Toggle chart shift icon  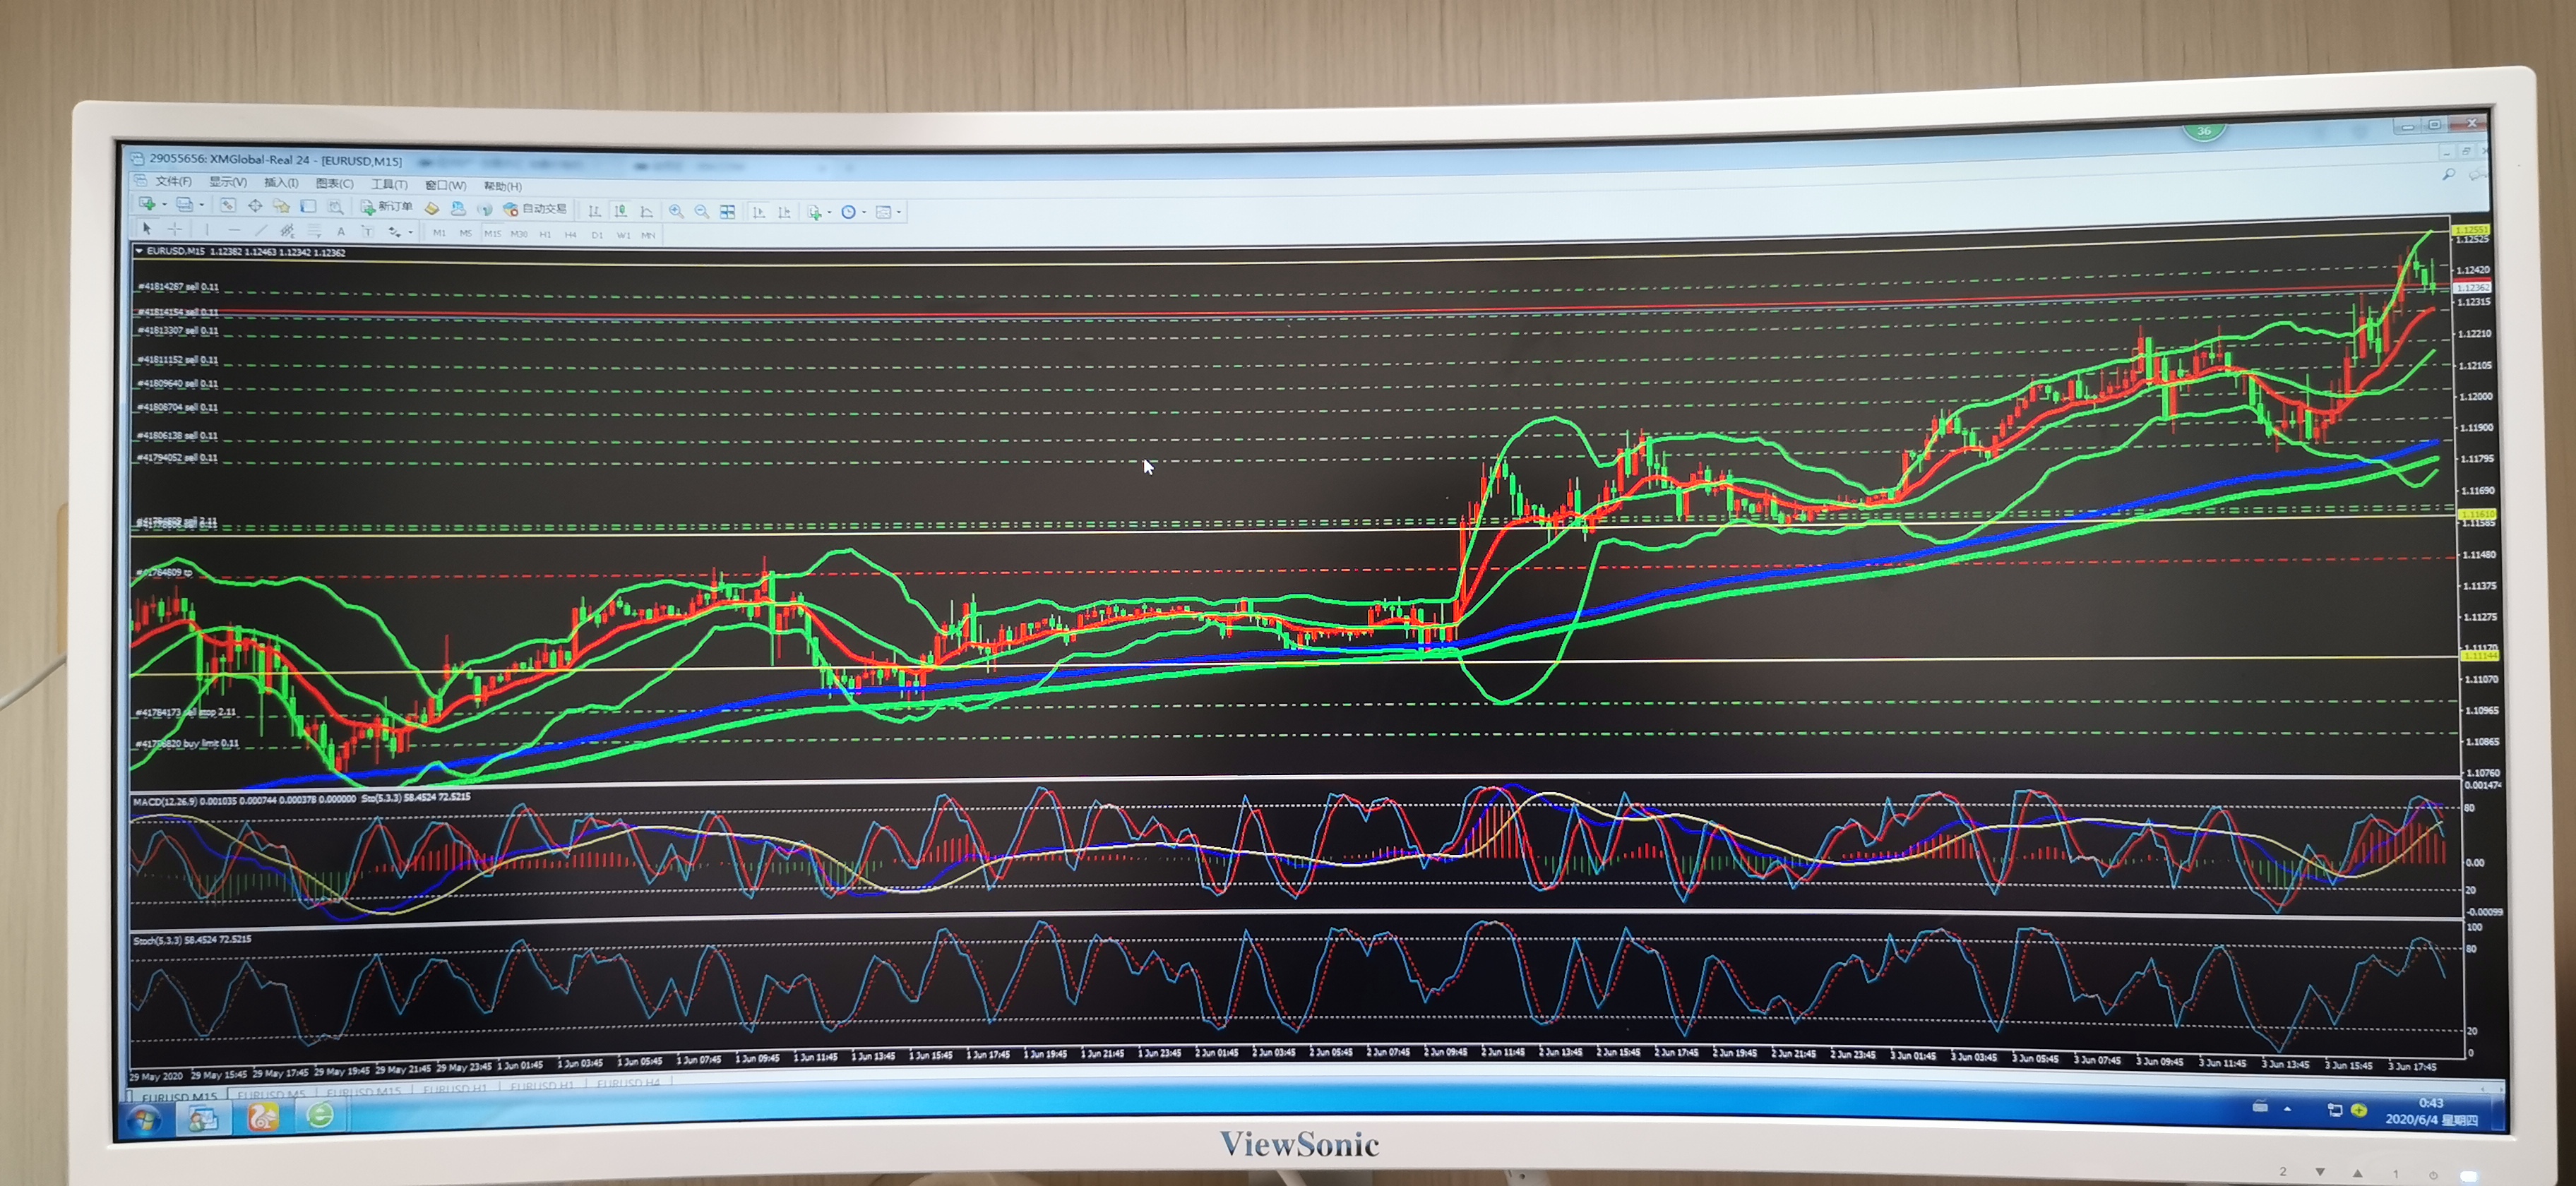pyautogui.click(x=785, y=212)
